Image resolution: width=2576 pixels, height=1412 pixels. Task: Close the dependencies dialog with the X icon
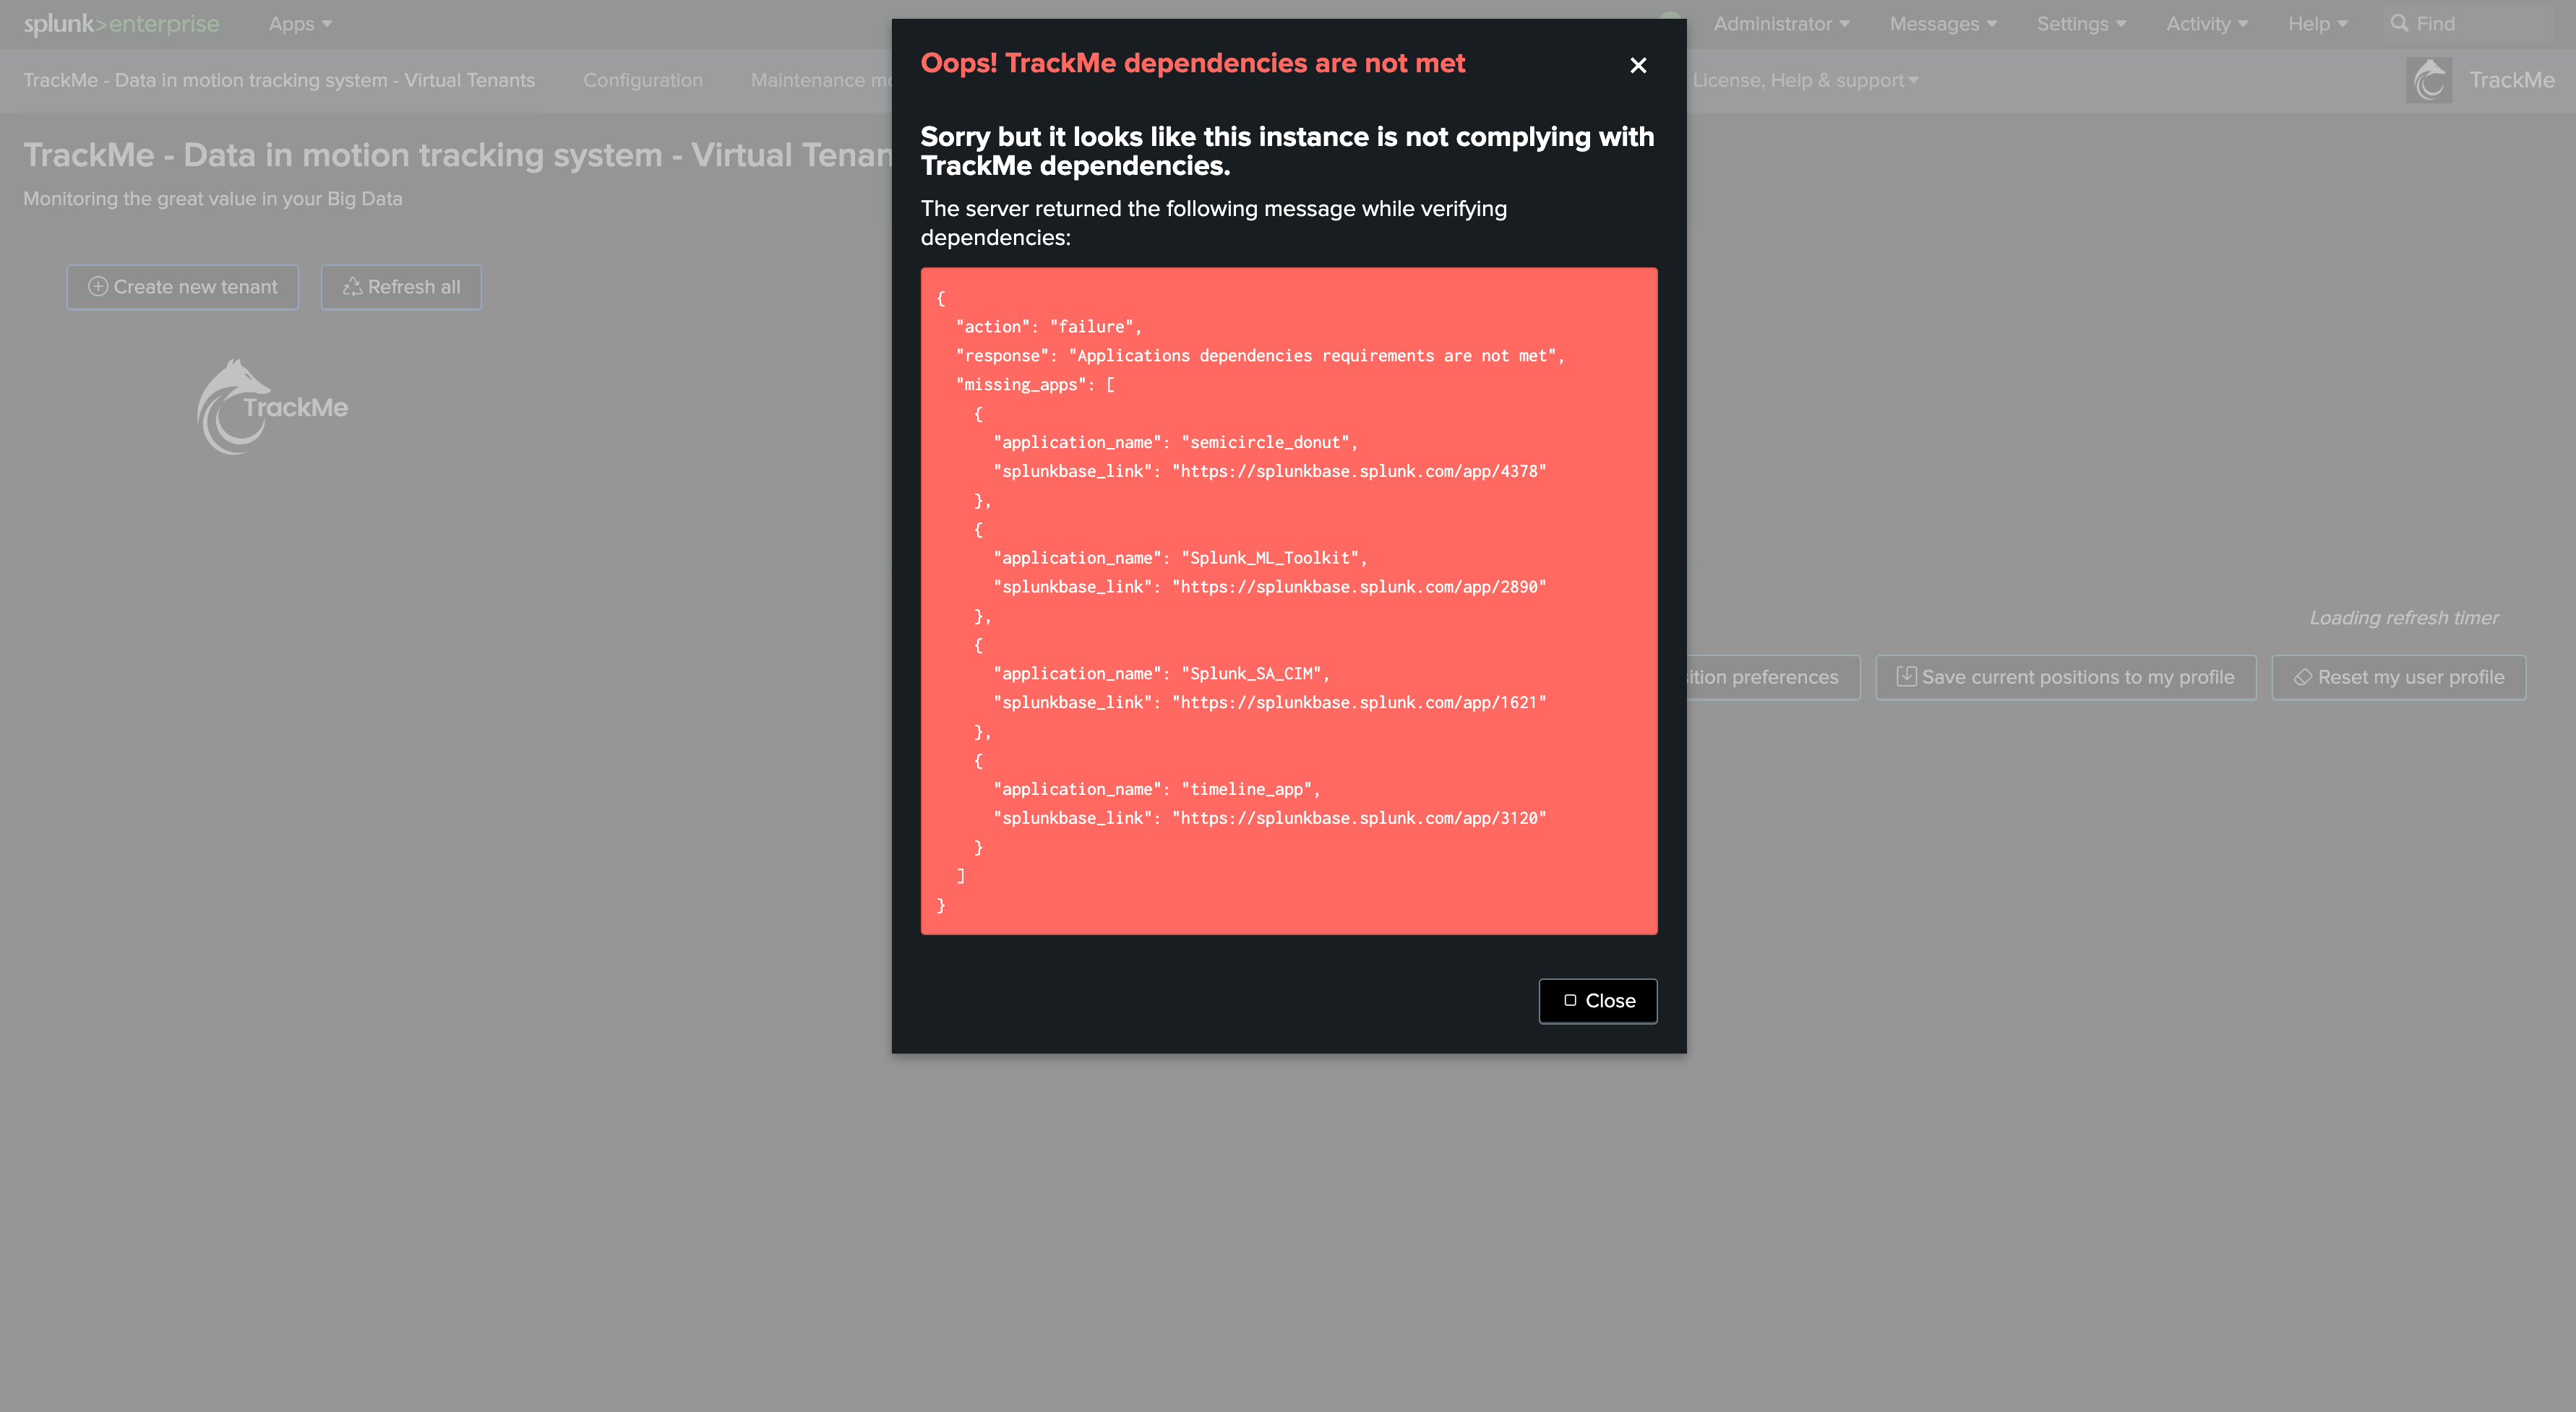[1638, 65]
